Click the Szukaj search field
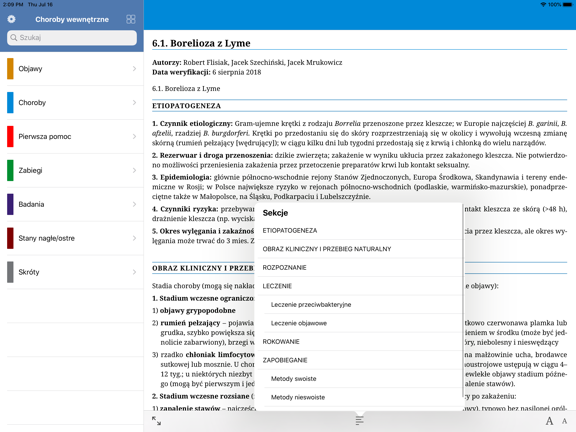 72,37
